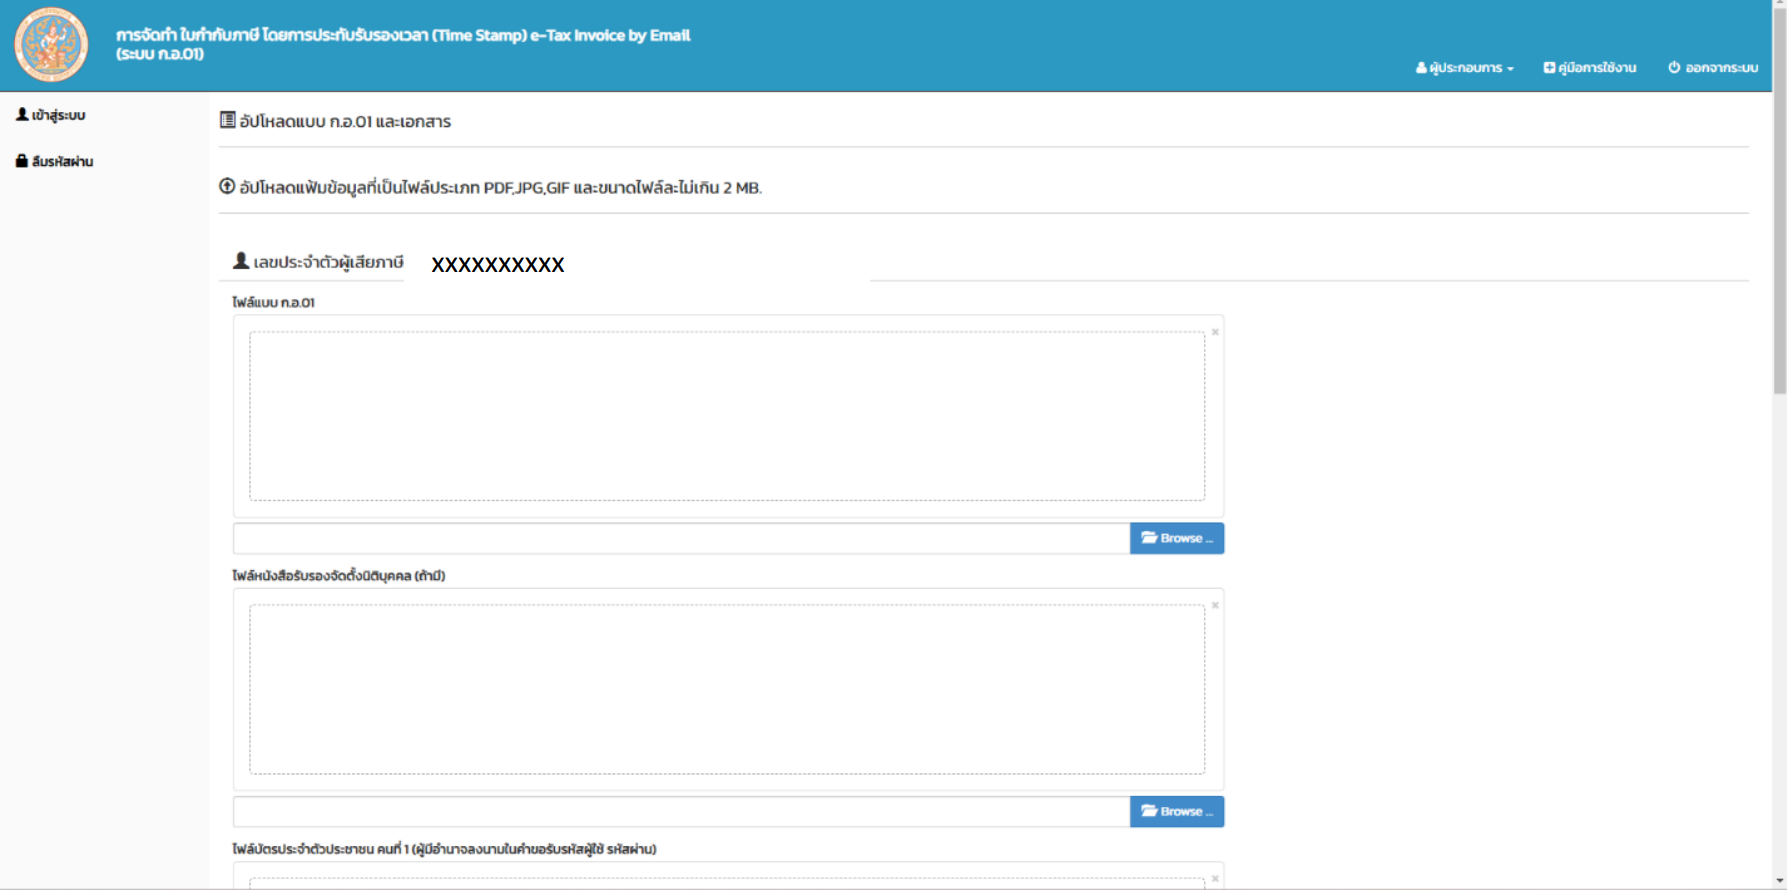Remove the company certificate preview with the x

coord(1215,605)
